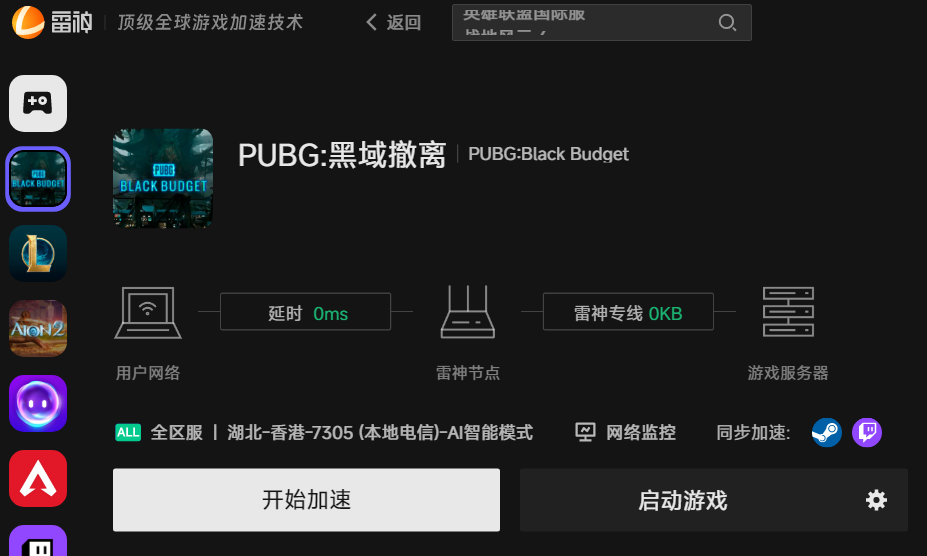Viewport: 927px width, 556px height.
Task: Change the 全区服 server region
Action: (159, 432)
